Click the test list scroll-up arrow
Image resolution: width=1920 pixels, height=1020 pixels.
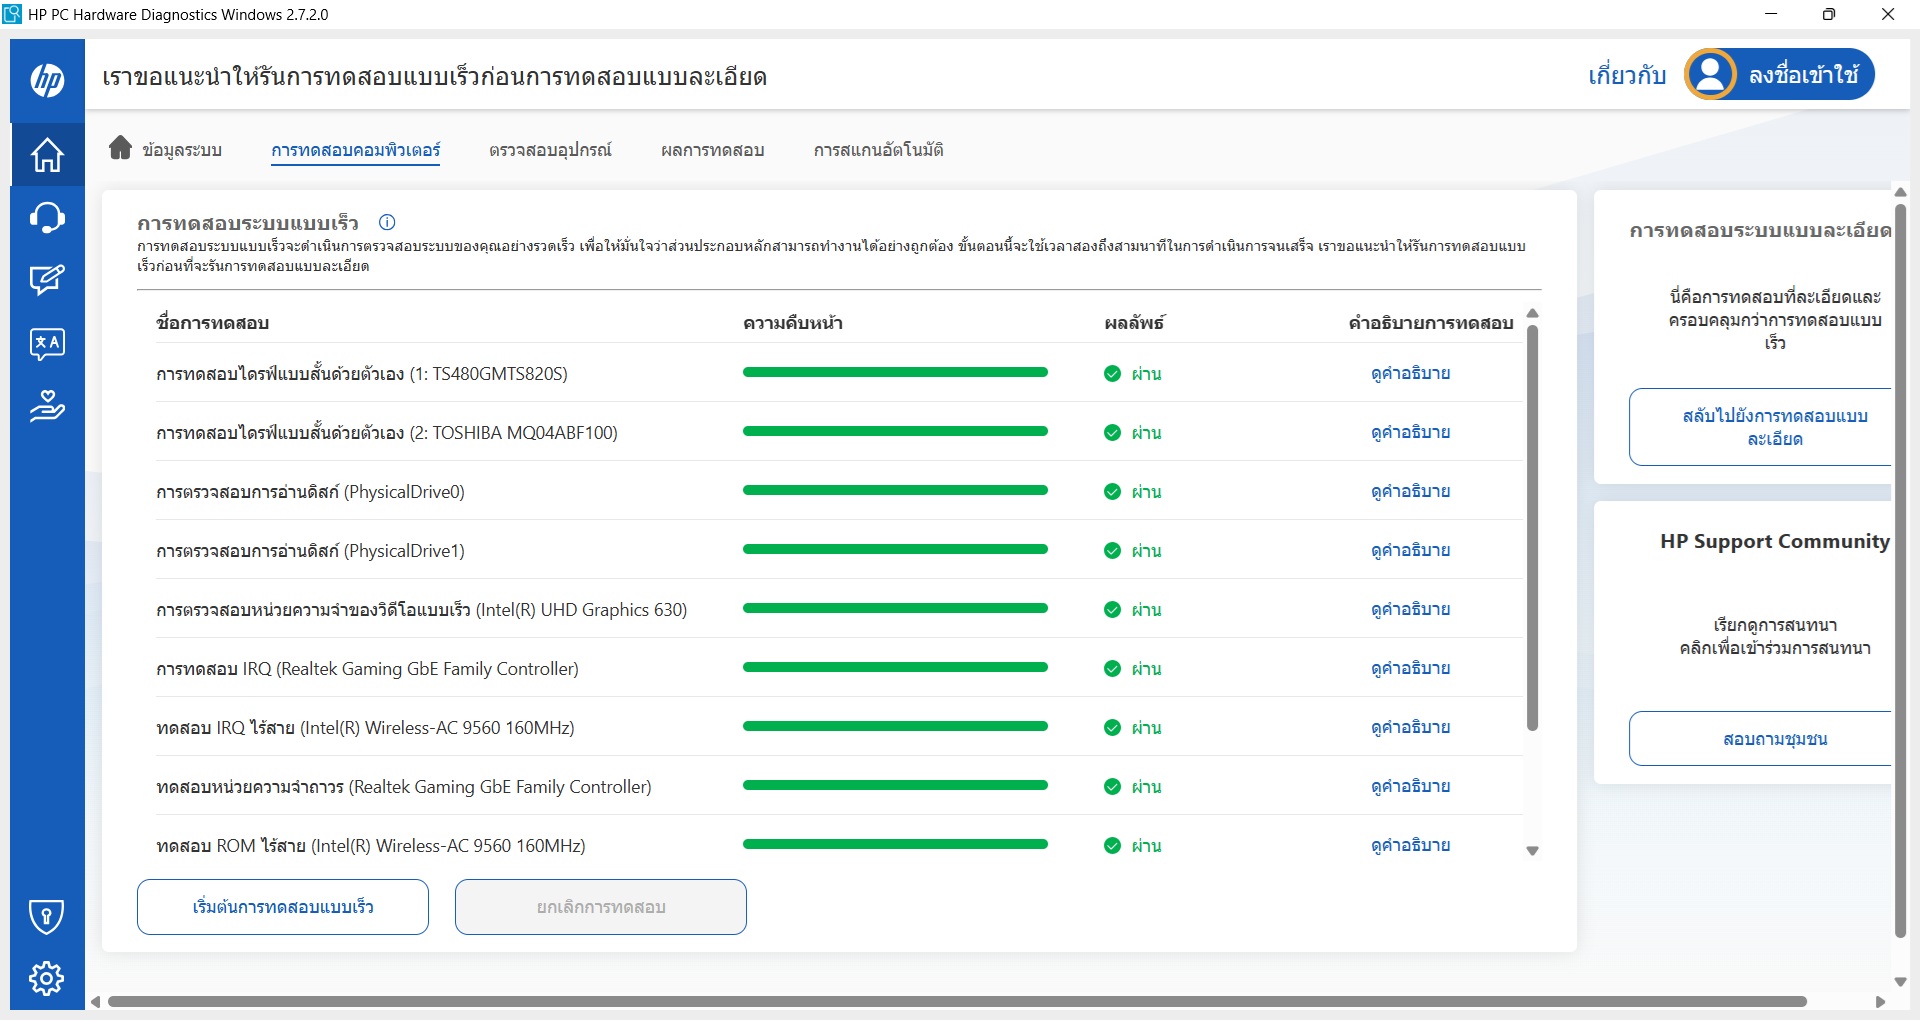pyautogui.click(x=1532, y=314)
